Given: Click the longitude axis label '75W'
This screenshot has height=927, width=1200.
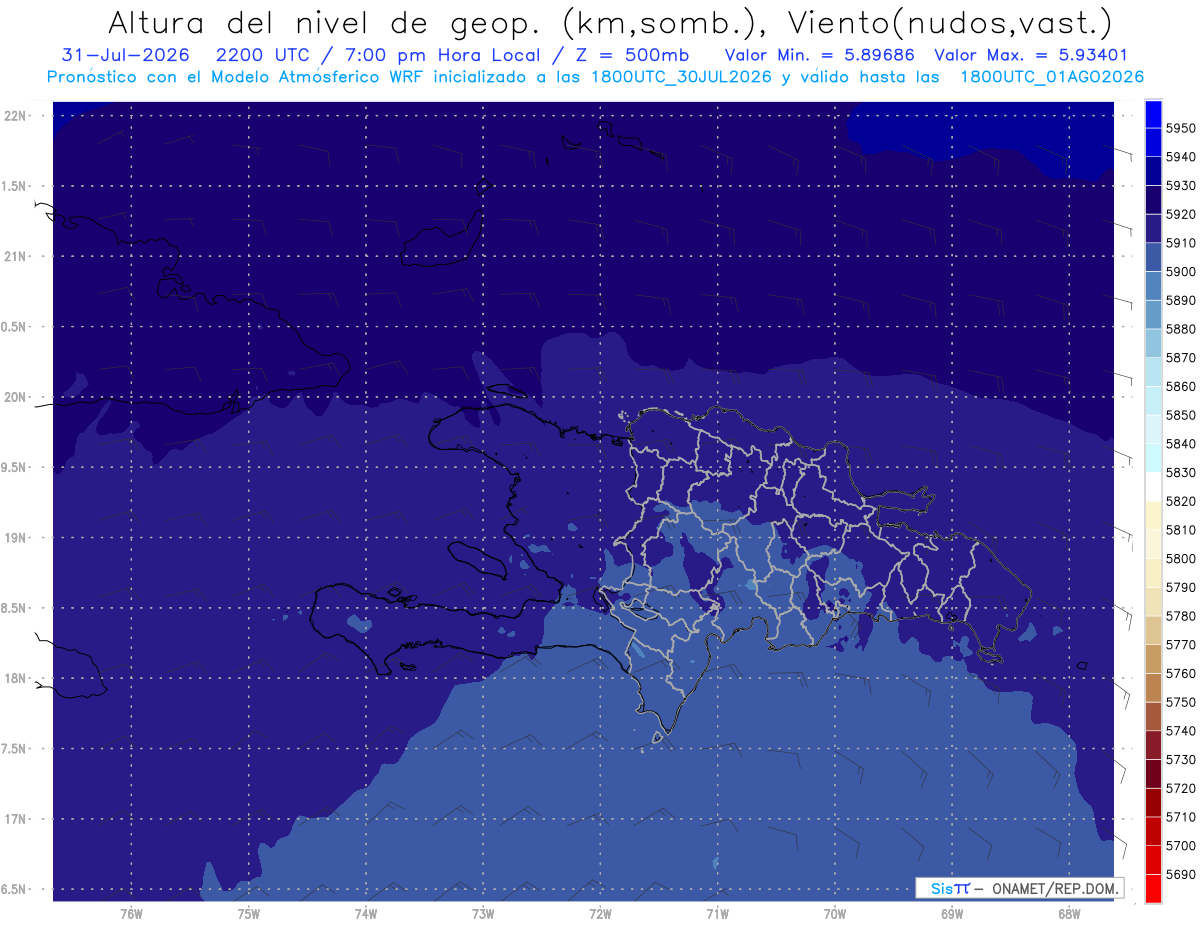Looking at the screenshot, I should [248, 915].
